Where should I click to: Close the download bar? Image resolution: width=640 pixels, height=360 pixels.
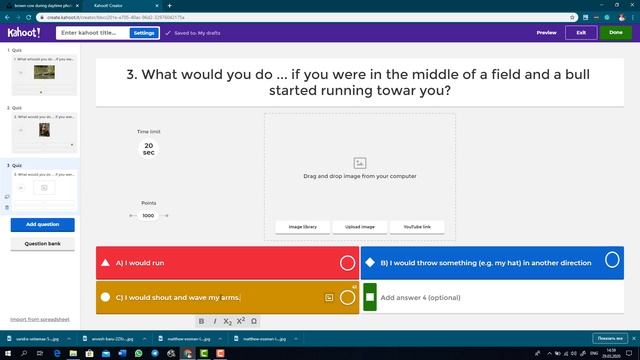click(x=634, y=338)
